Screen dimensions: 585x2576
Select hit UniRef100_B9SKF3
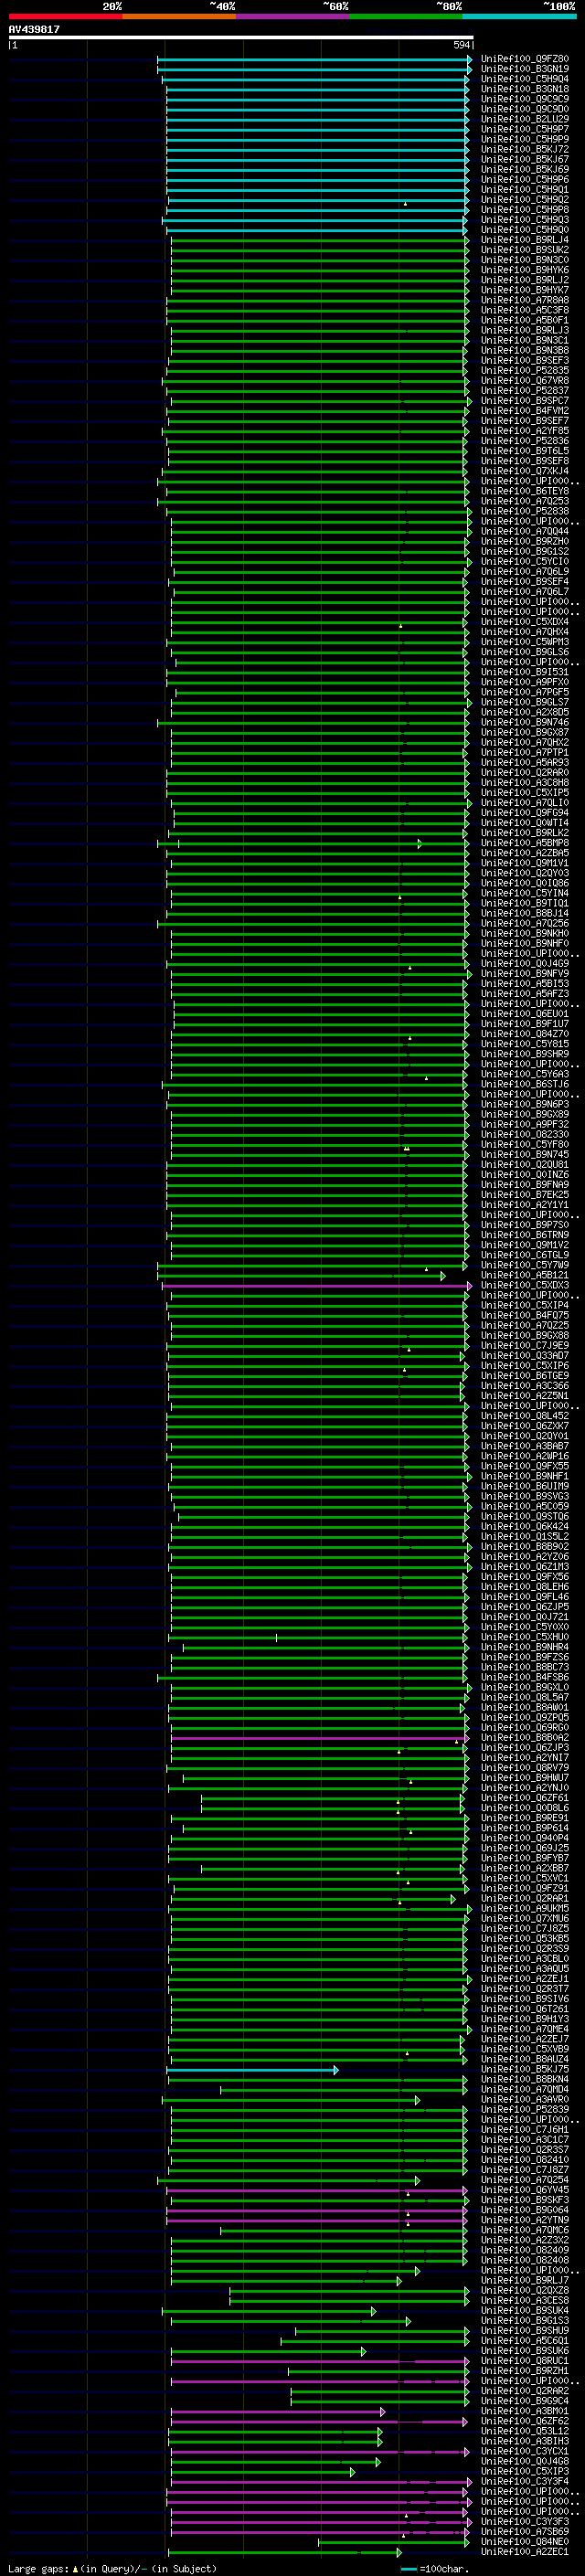pos(525,2200)
